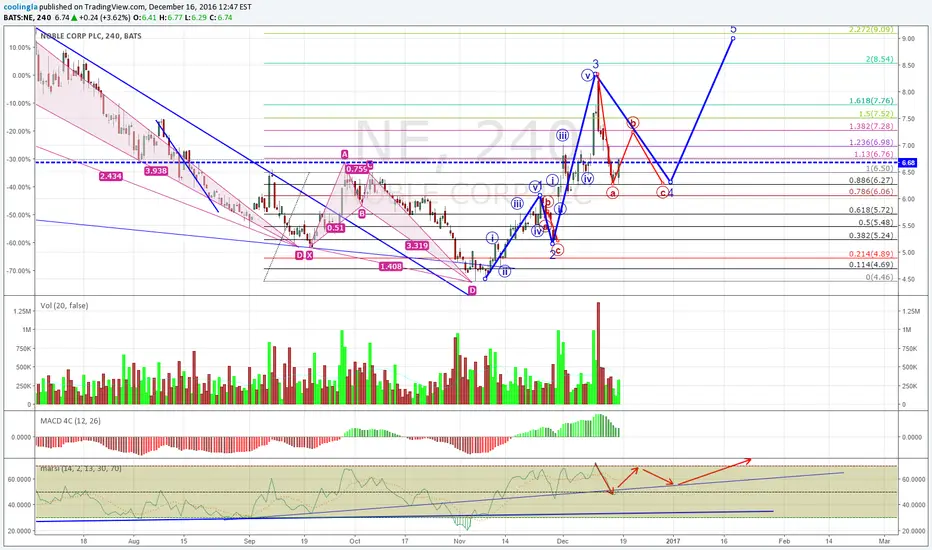Select the 1.5(7.52) Fibonacci level label

876,114
